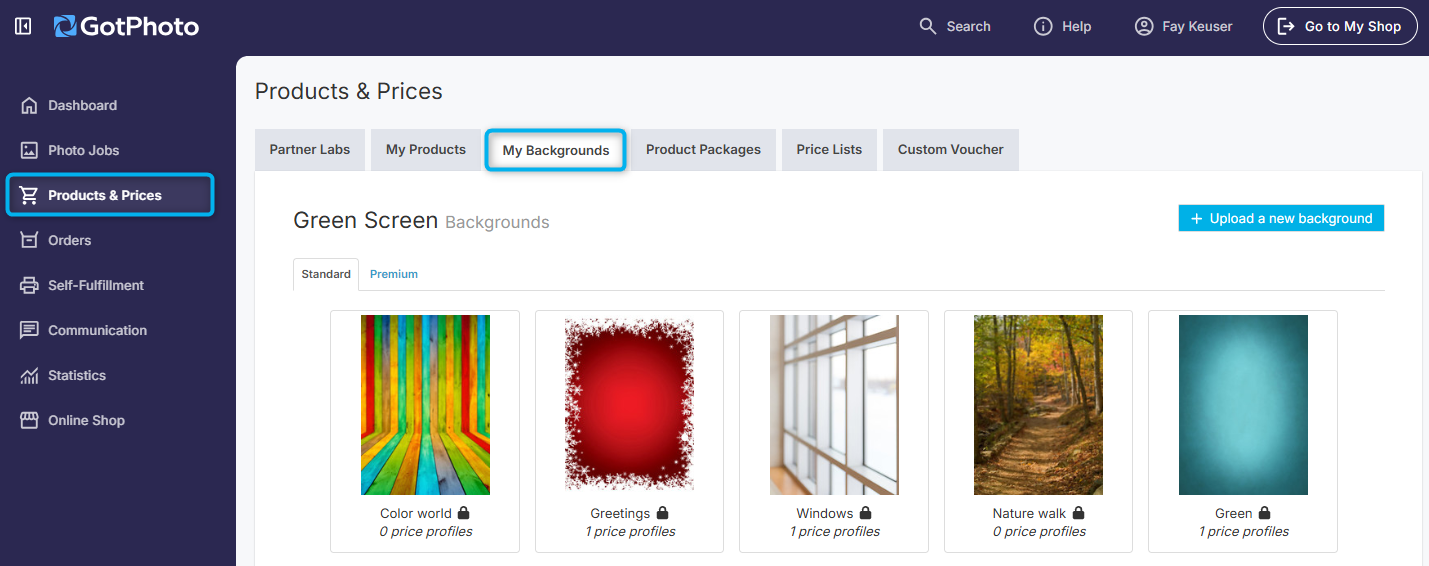Viewport: 1429px width, 566px height.
Task: Open the Custom Voucher tab
Action: [950, 149]
